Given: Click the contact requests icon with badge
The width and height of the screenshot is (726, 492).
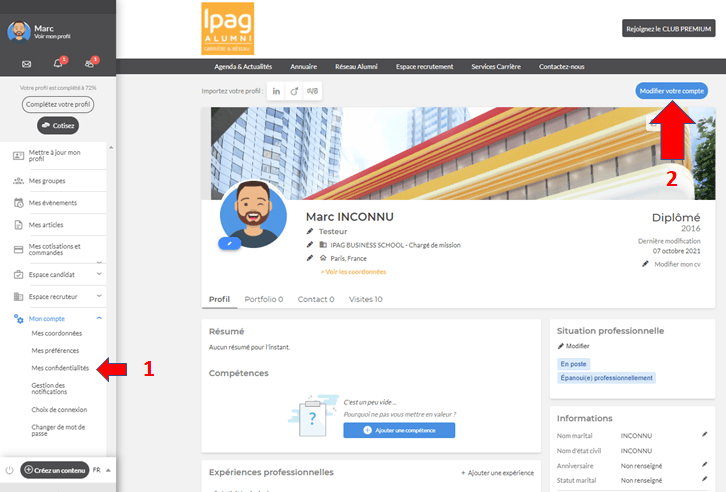Looking at the screenshot, I should (x=90, y=64).
